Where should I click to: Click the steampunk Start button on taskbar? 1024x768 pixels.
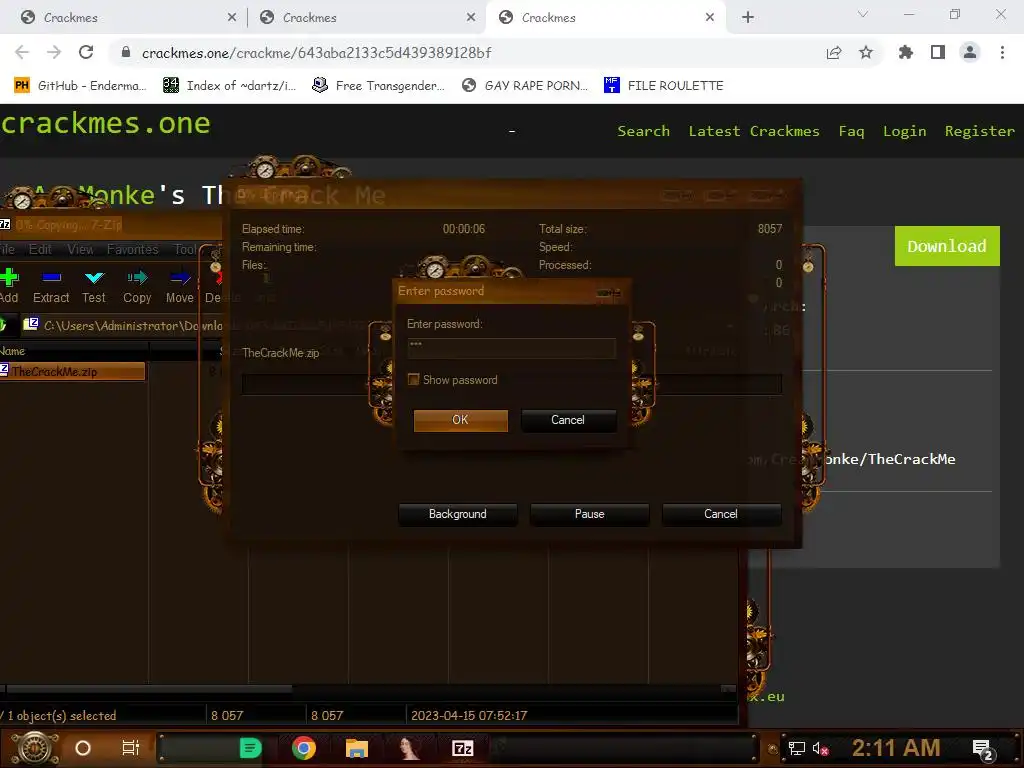[35, 748]
